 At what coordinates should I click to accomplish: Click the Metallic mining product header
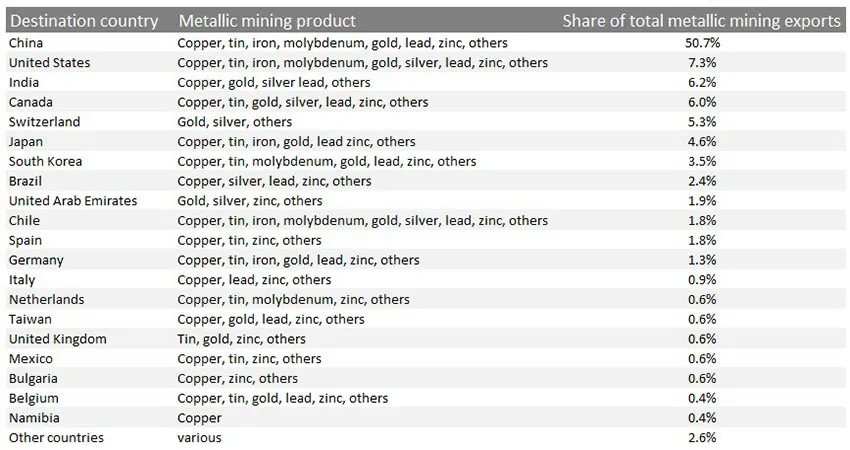[267, 21]
